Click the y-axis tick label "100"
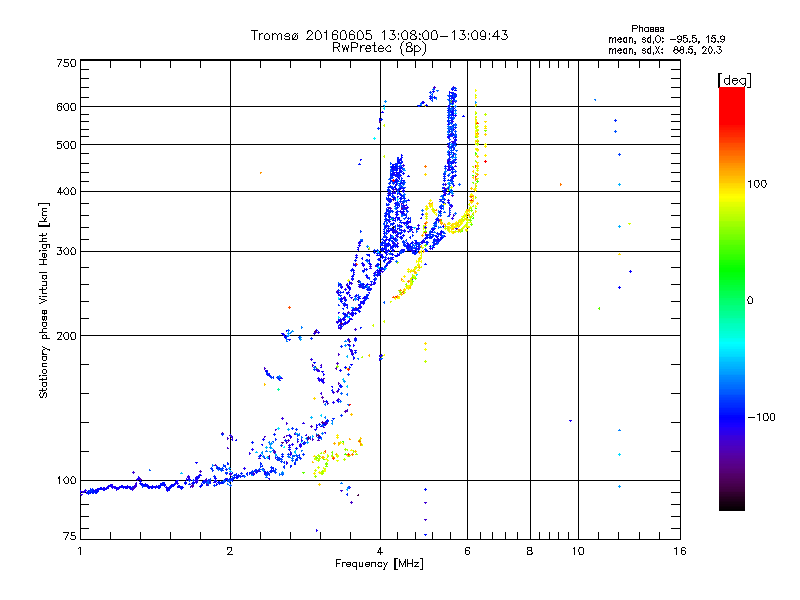The width and height of the screenshot is (800, 600). pyautogui.click(x=66, y=481)
